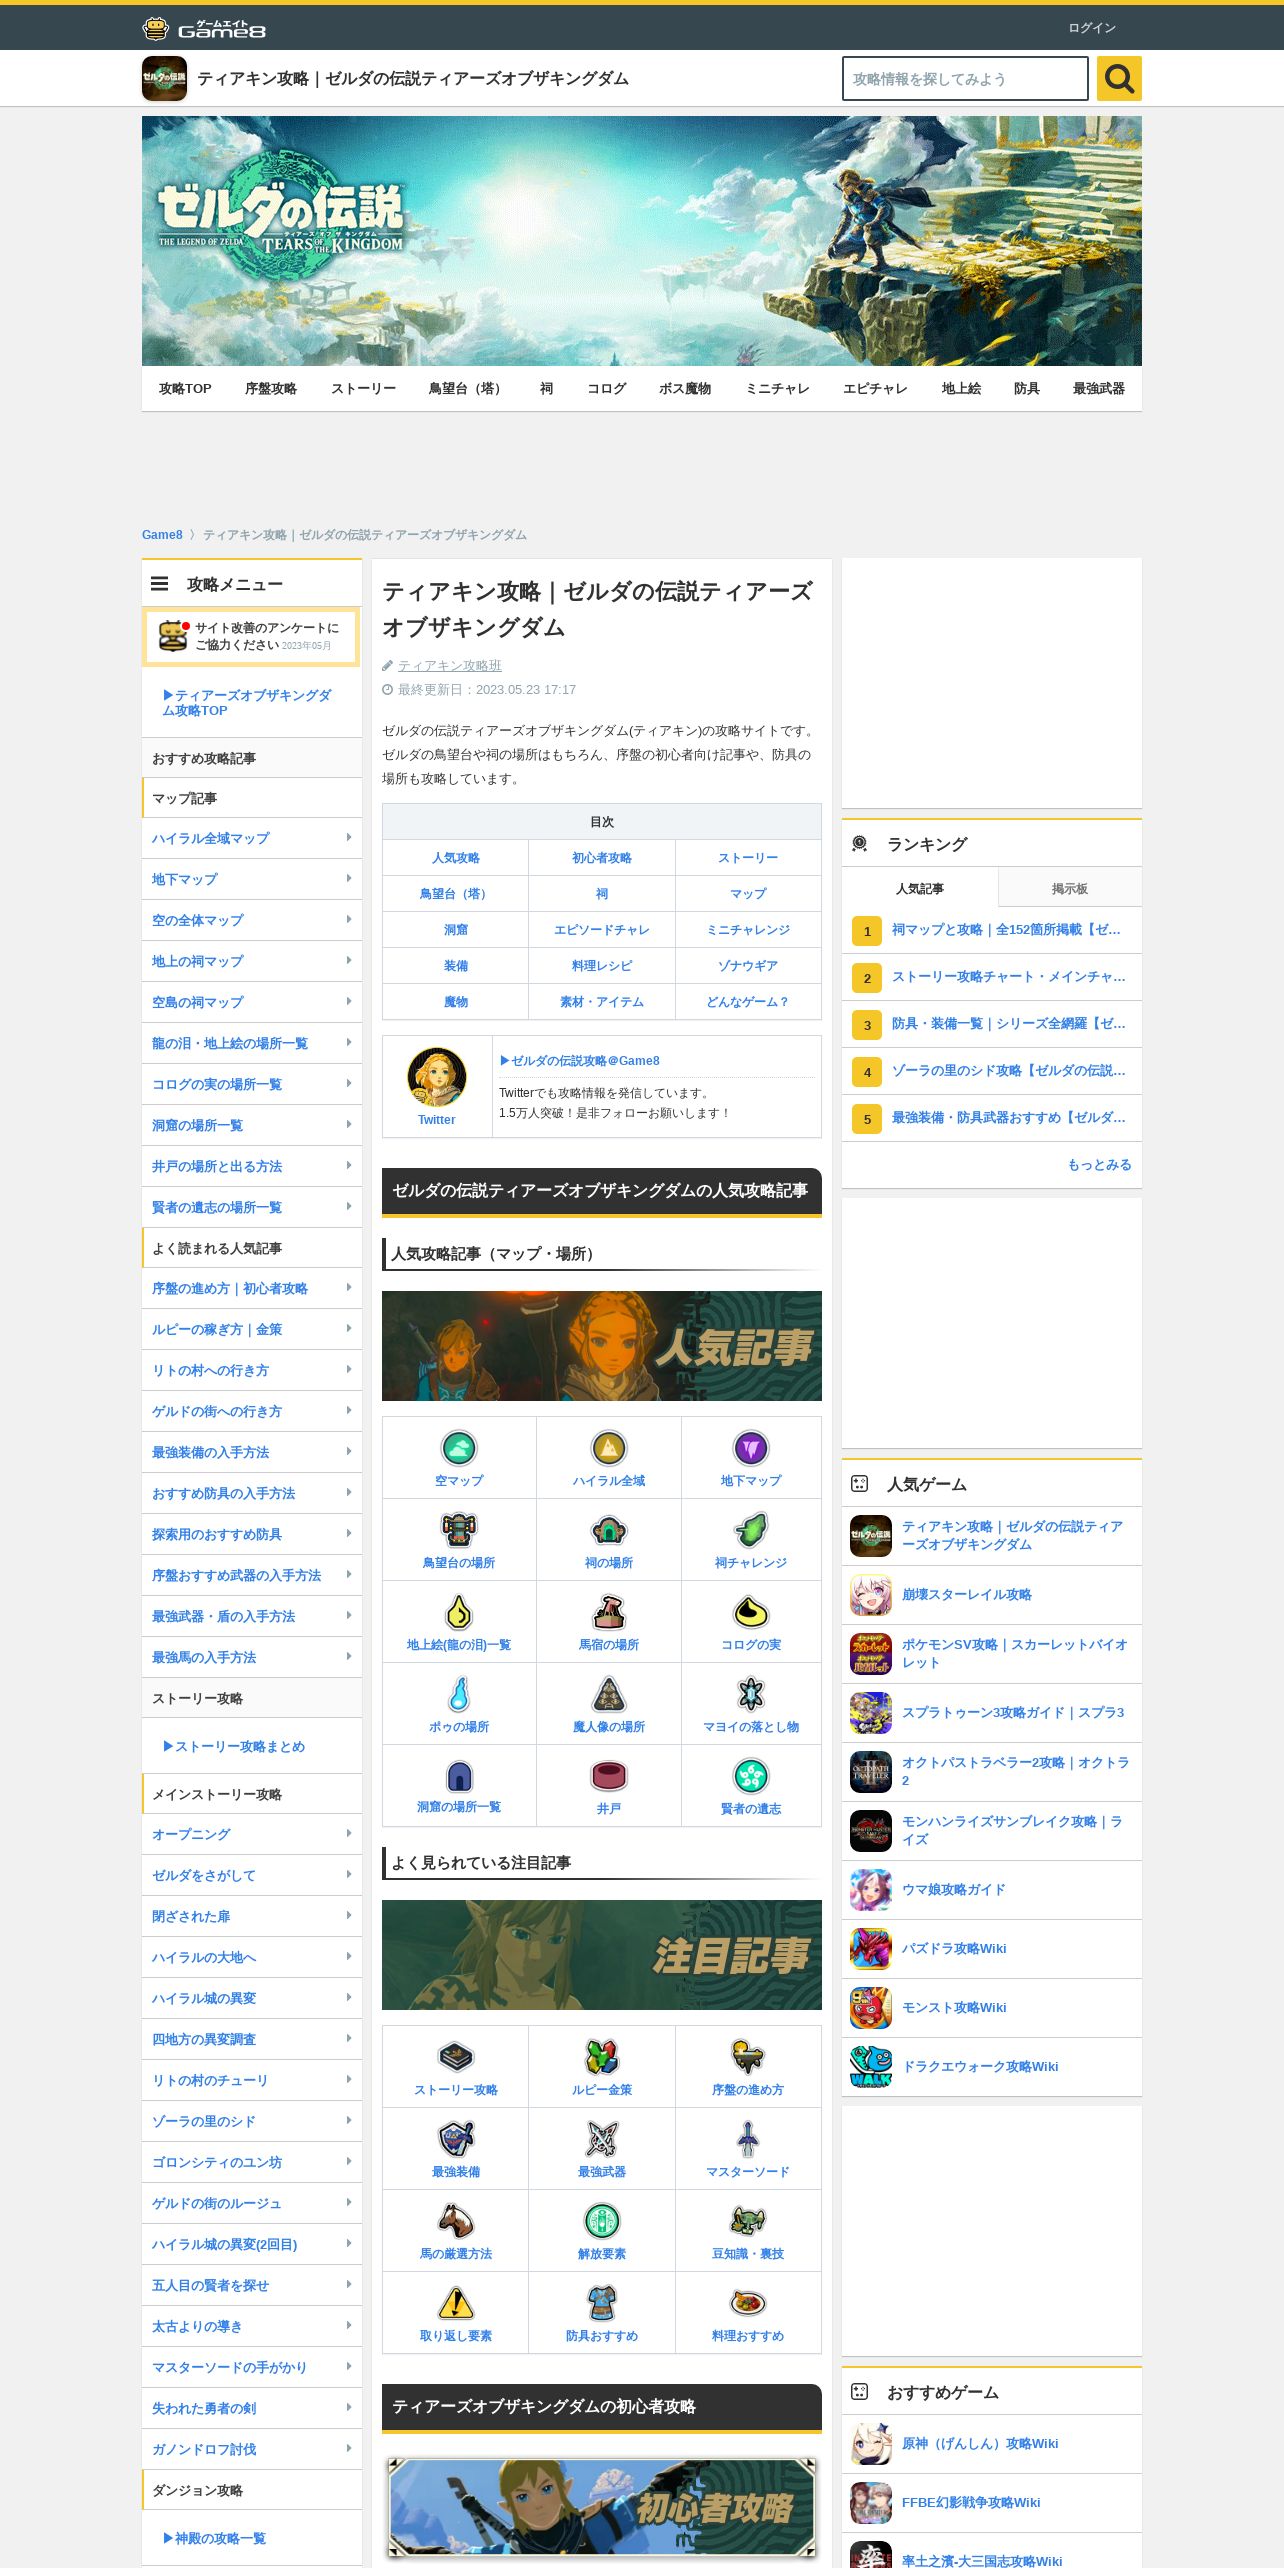Open the 原神（げんしん）攻略Wiki link
The width and height of the screenshot is (1284, 2568).
coord(980,2443)
